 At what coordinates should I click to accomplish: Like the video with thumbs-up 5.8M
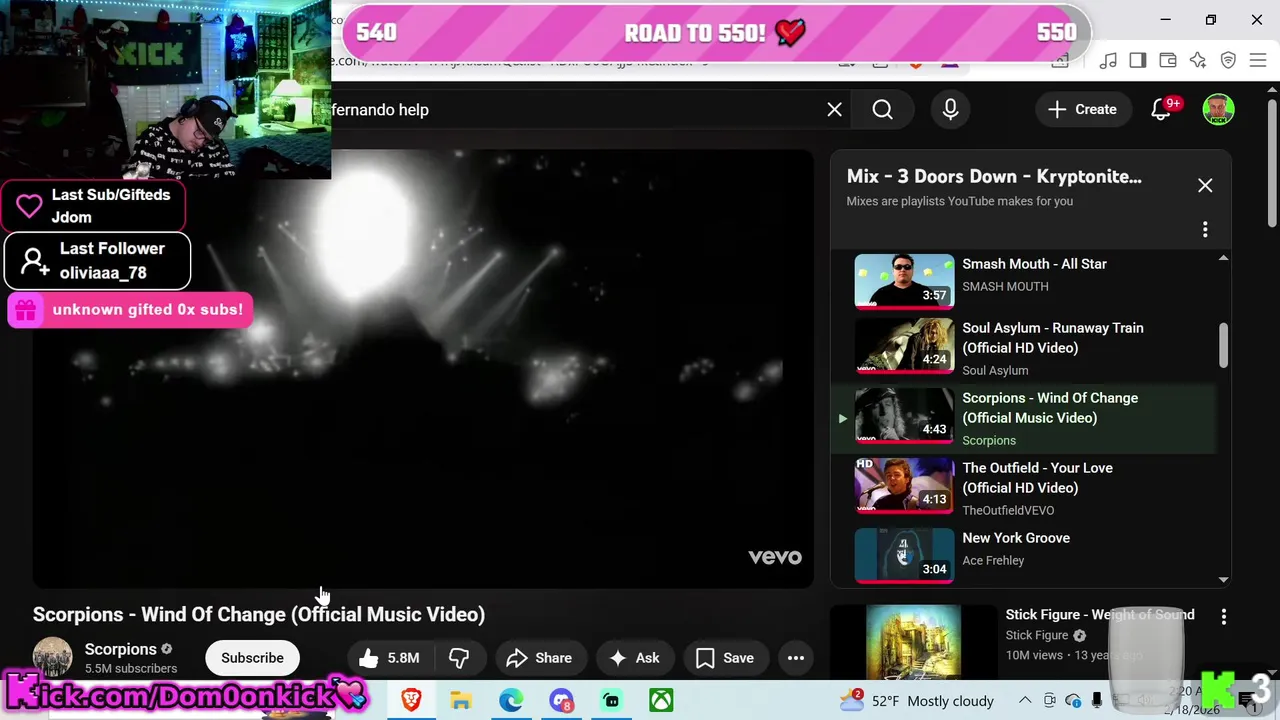click(x=389, y=658)
